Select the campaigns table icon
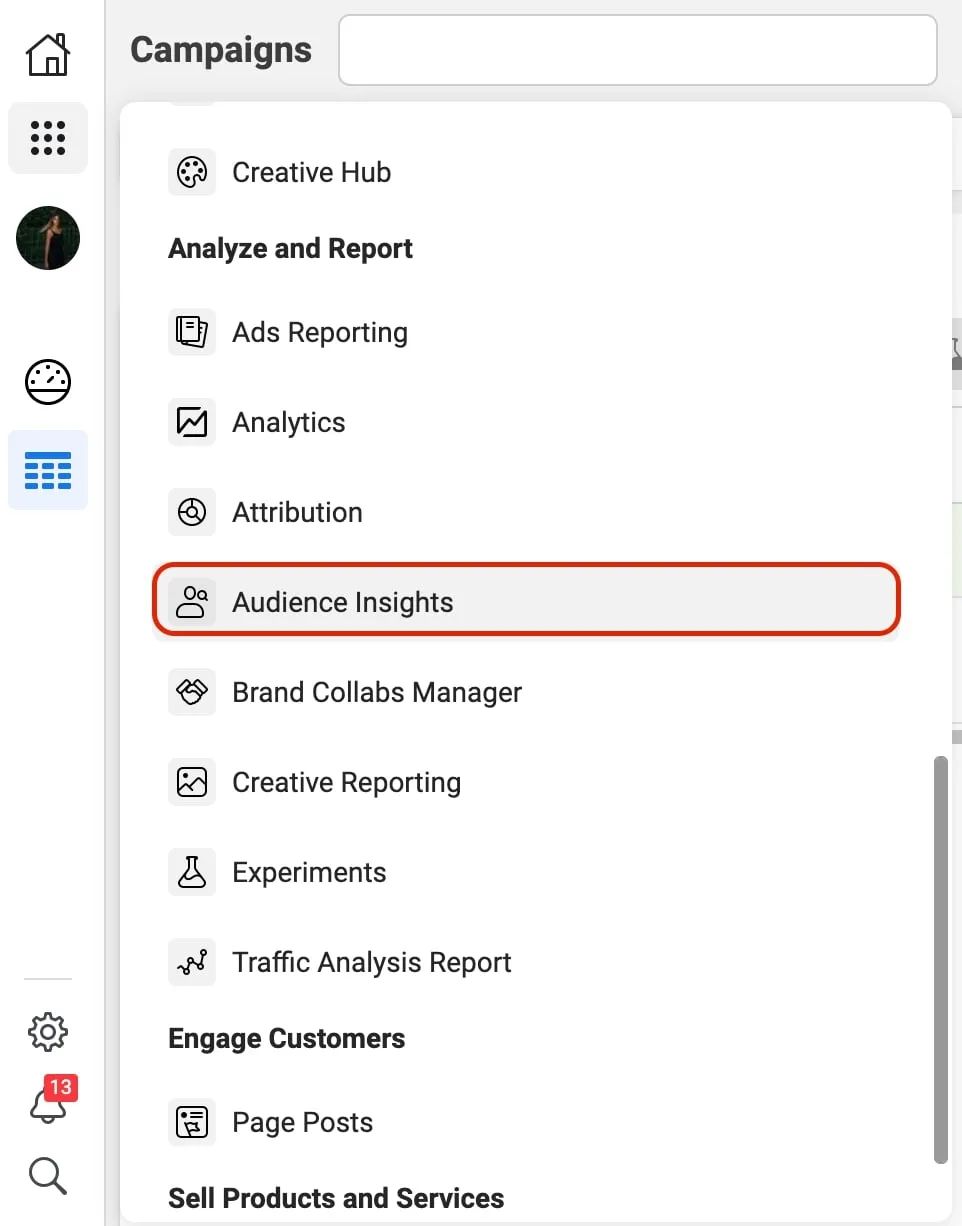 (x=48, y=470)
